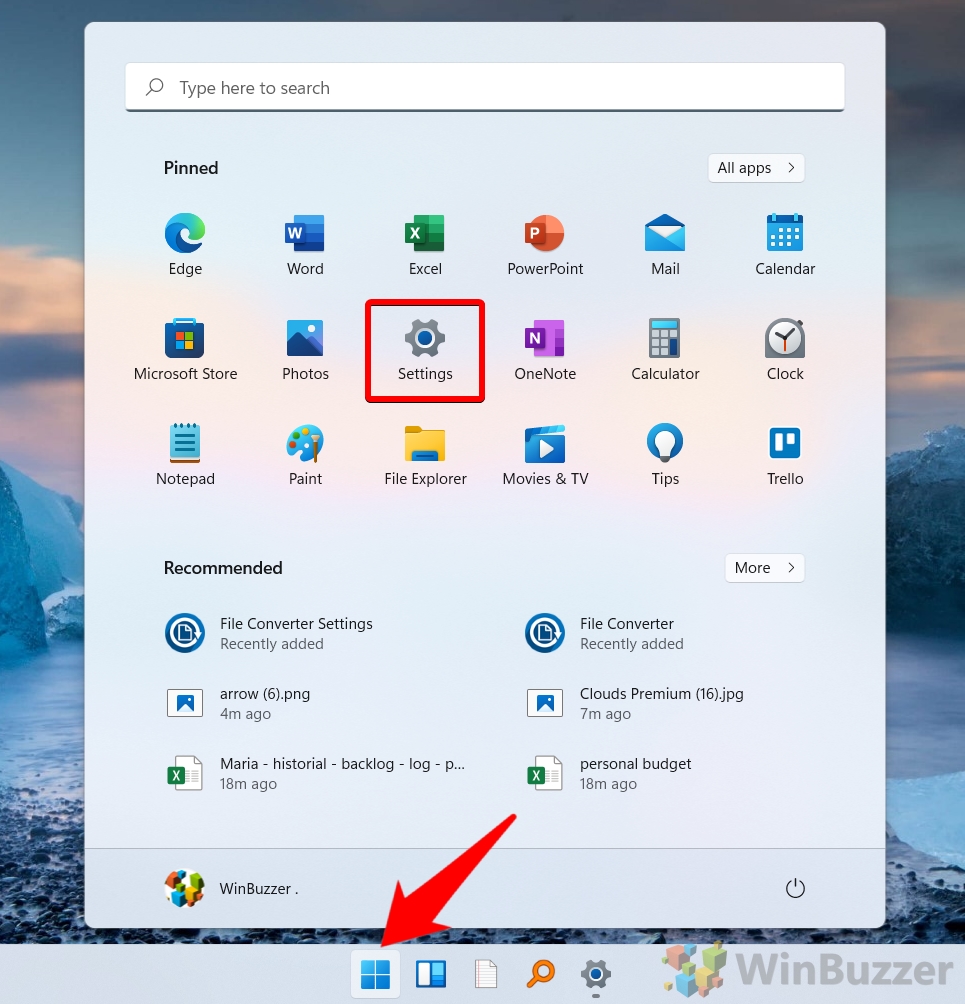Open the Paint app

305,455
